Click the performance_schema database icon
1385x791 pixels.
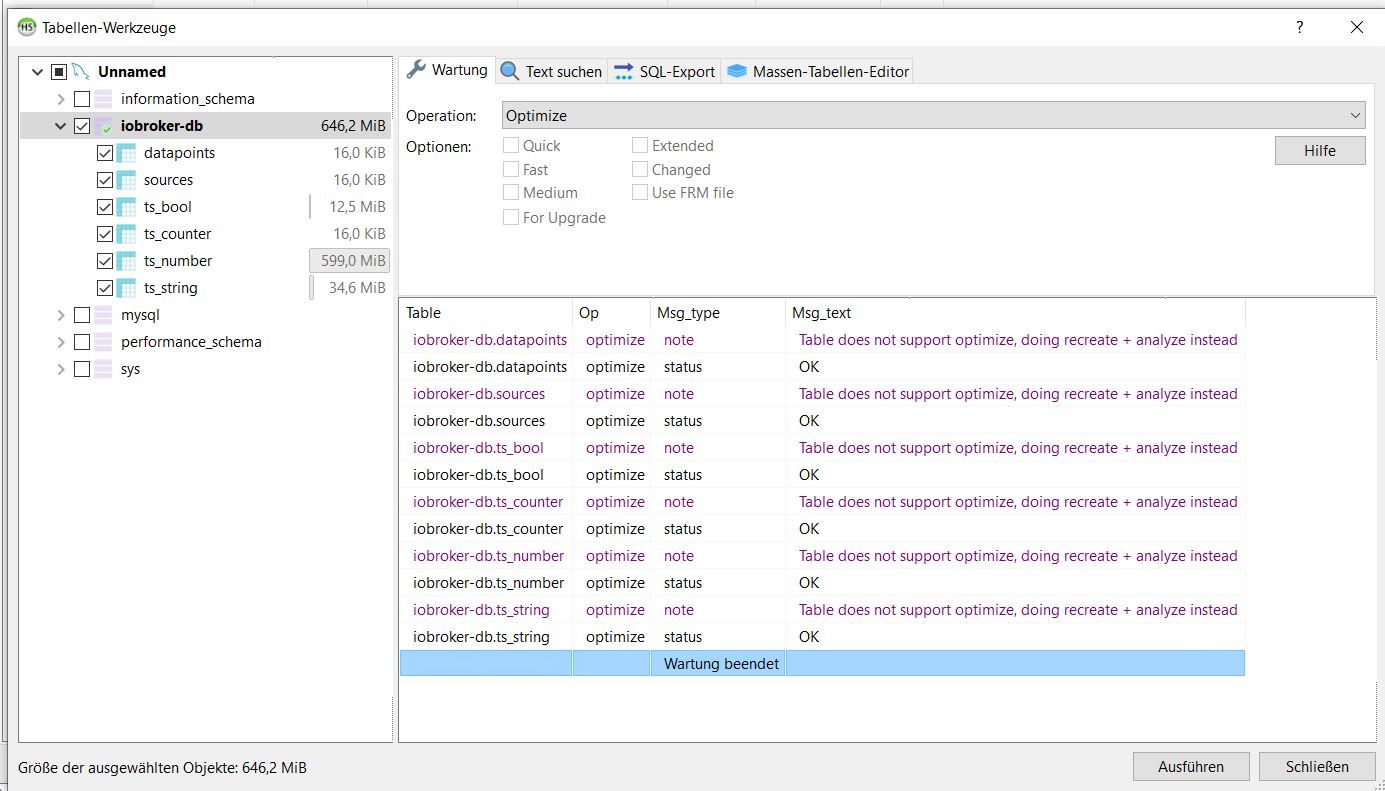click(103, 342)
